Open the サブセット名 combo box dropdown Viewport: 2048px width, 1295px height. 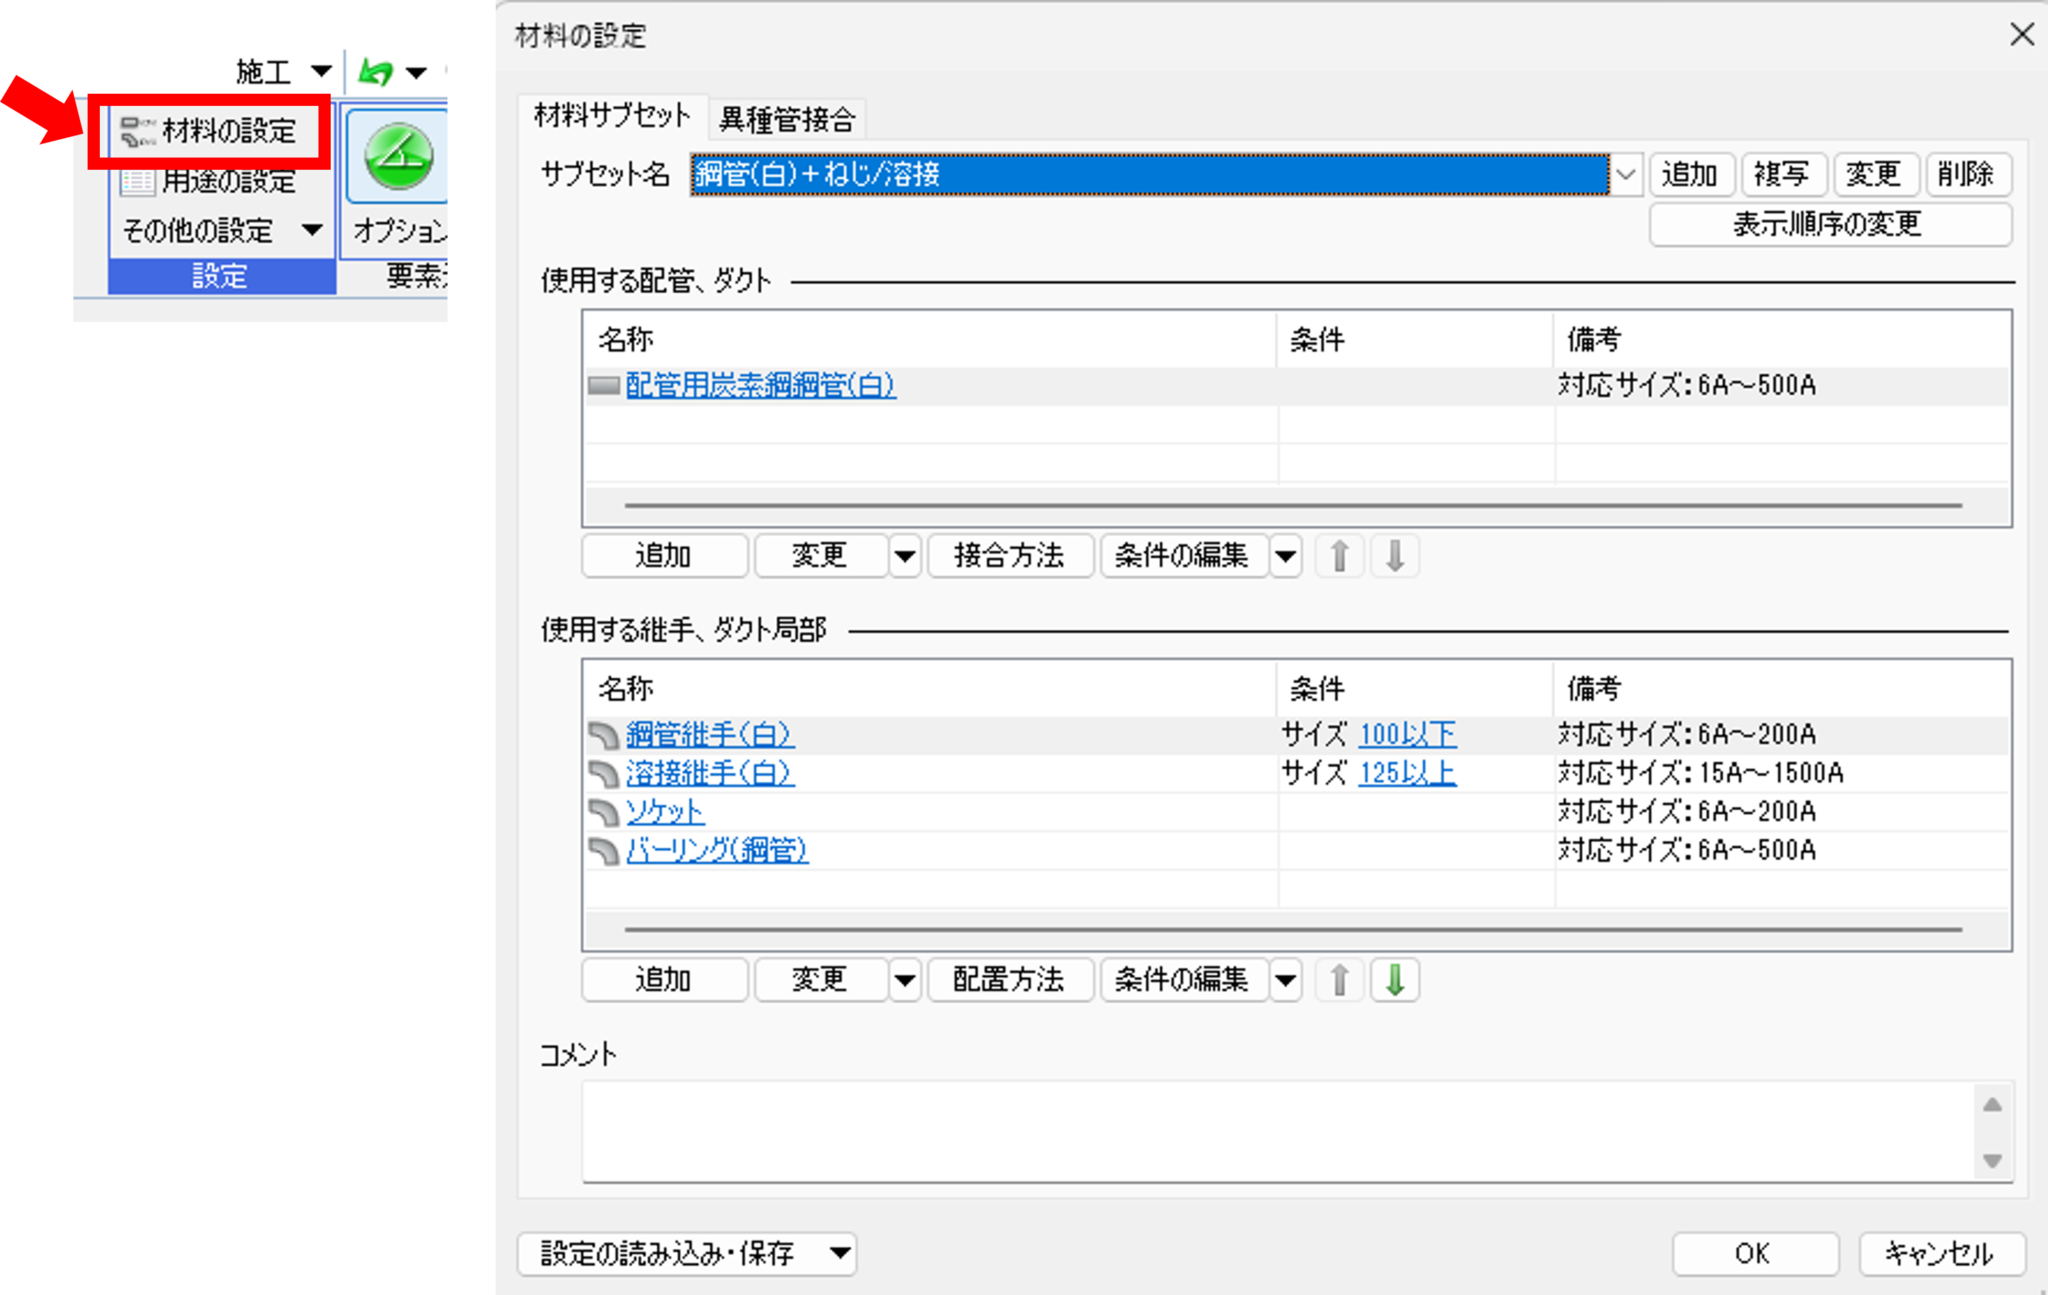[1626, 175]
